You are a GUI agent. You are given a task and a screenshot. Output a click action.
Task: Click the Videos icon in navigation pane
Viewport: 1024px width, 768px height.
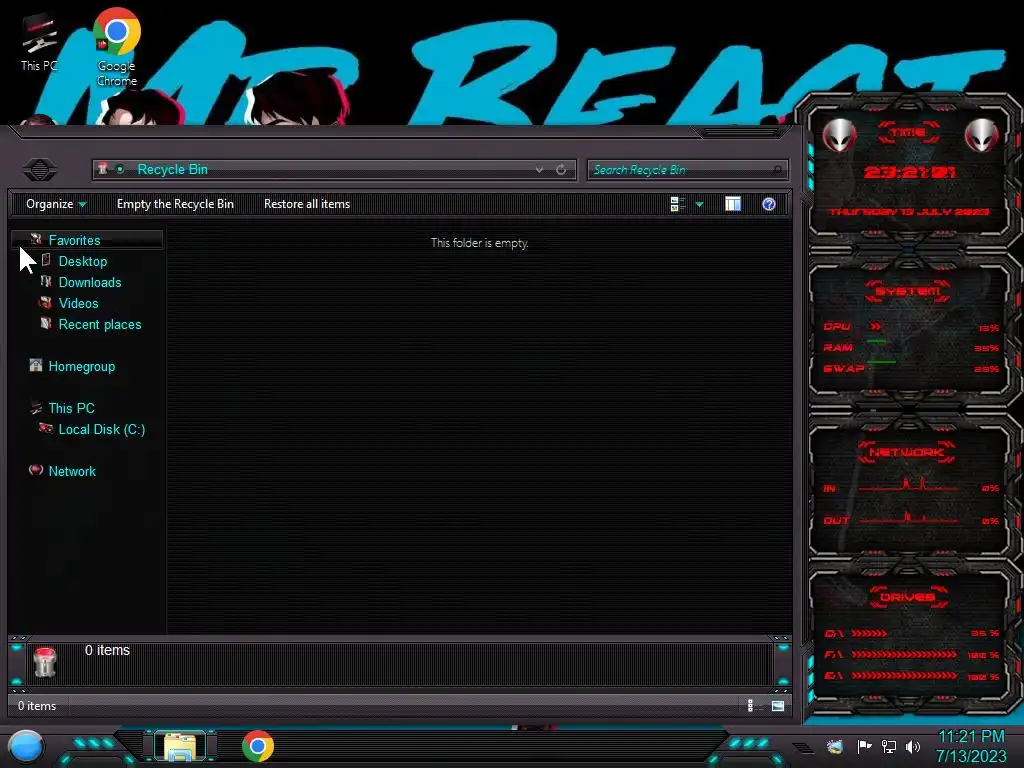[45, 302]
